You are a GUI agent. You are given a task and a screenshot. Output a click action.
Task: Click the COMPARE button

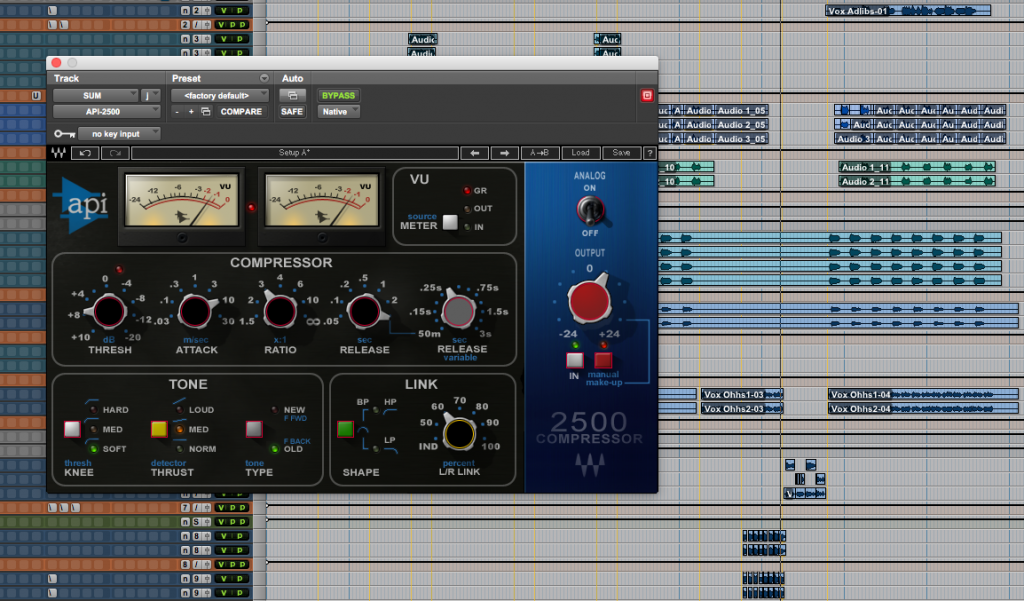pos(240,111)
